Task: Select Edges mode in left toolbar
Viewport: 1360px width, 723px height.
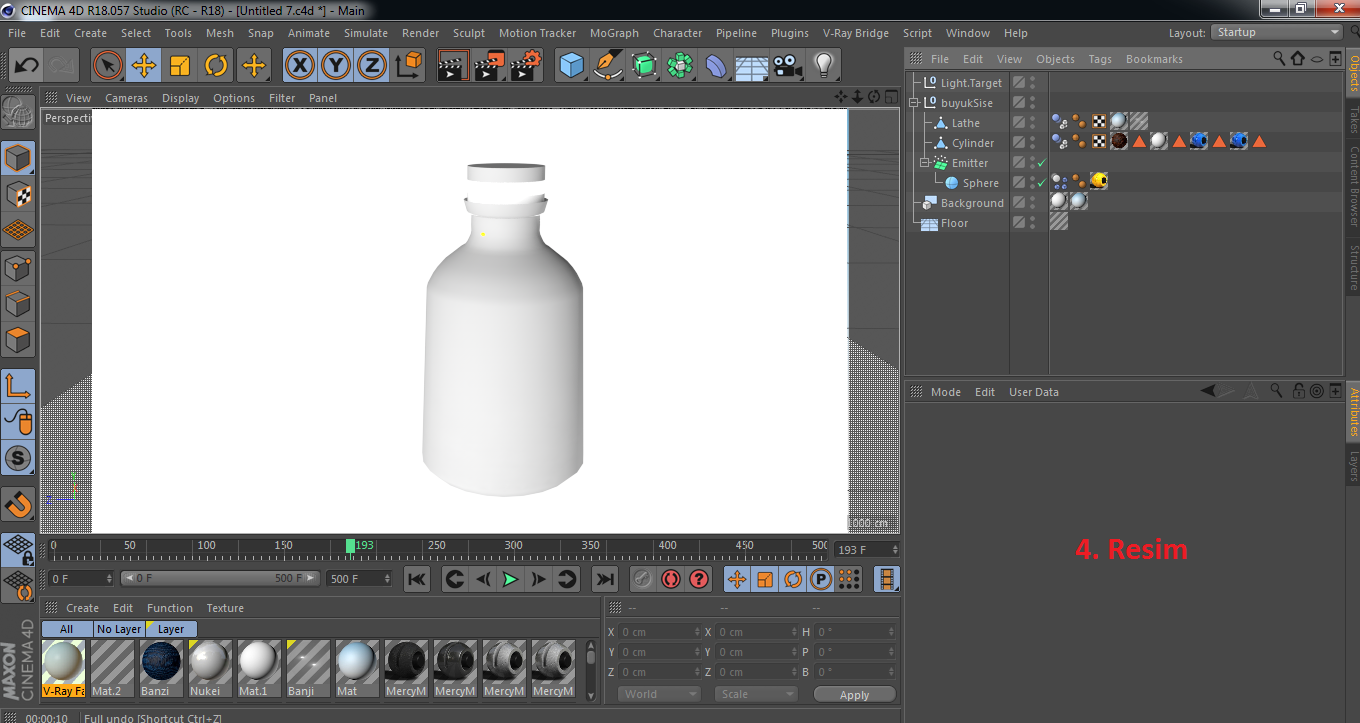Action: [18, 304]
